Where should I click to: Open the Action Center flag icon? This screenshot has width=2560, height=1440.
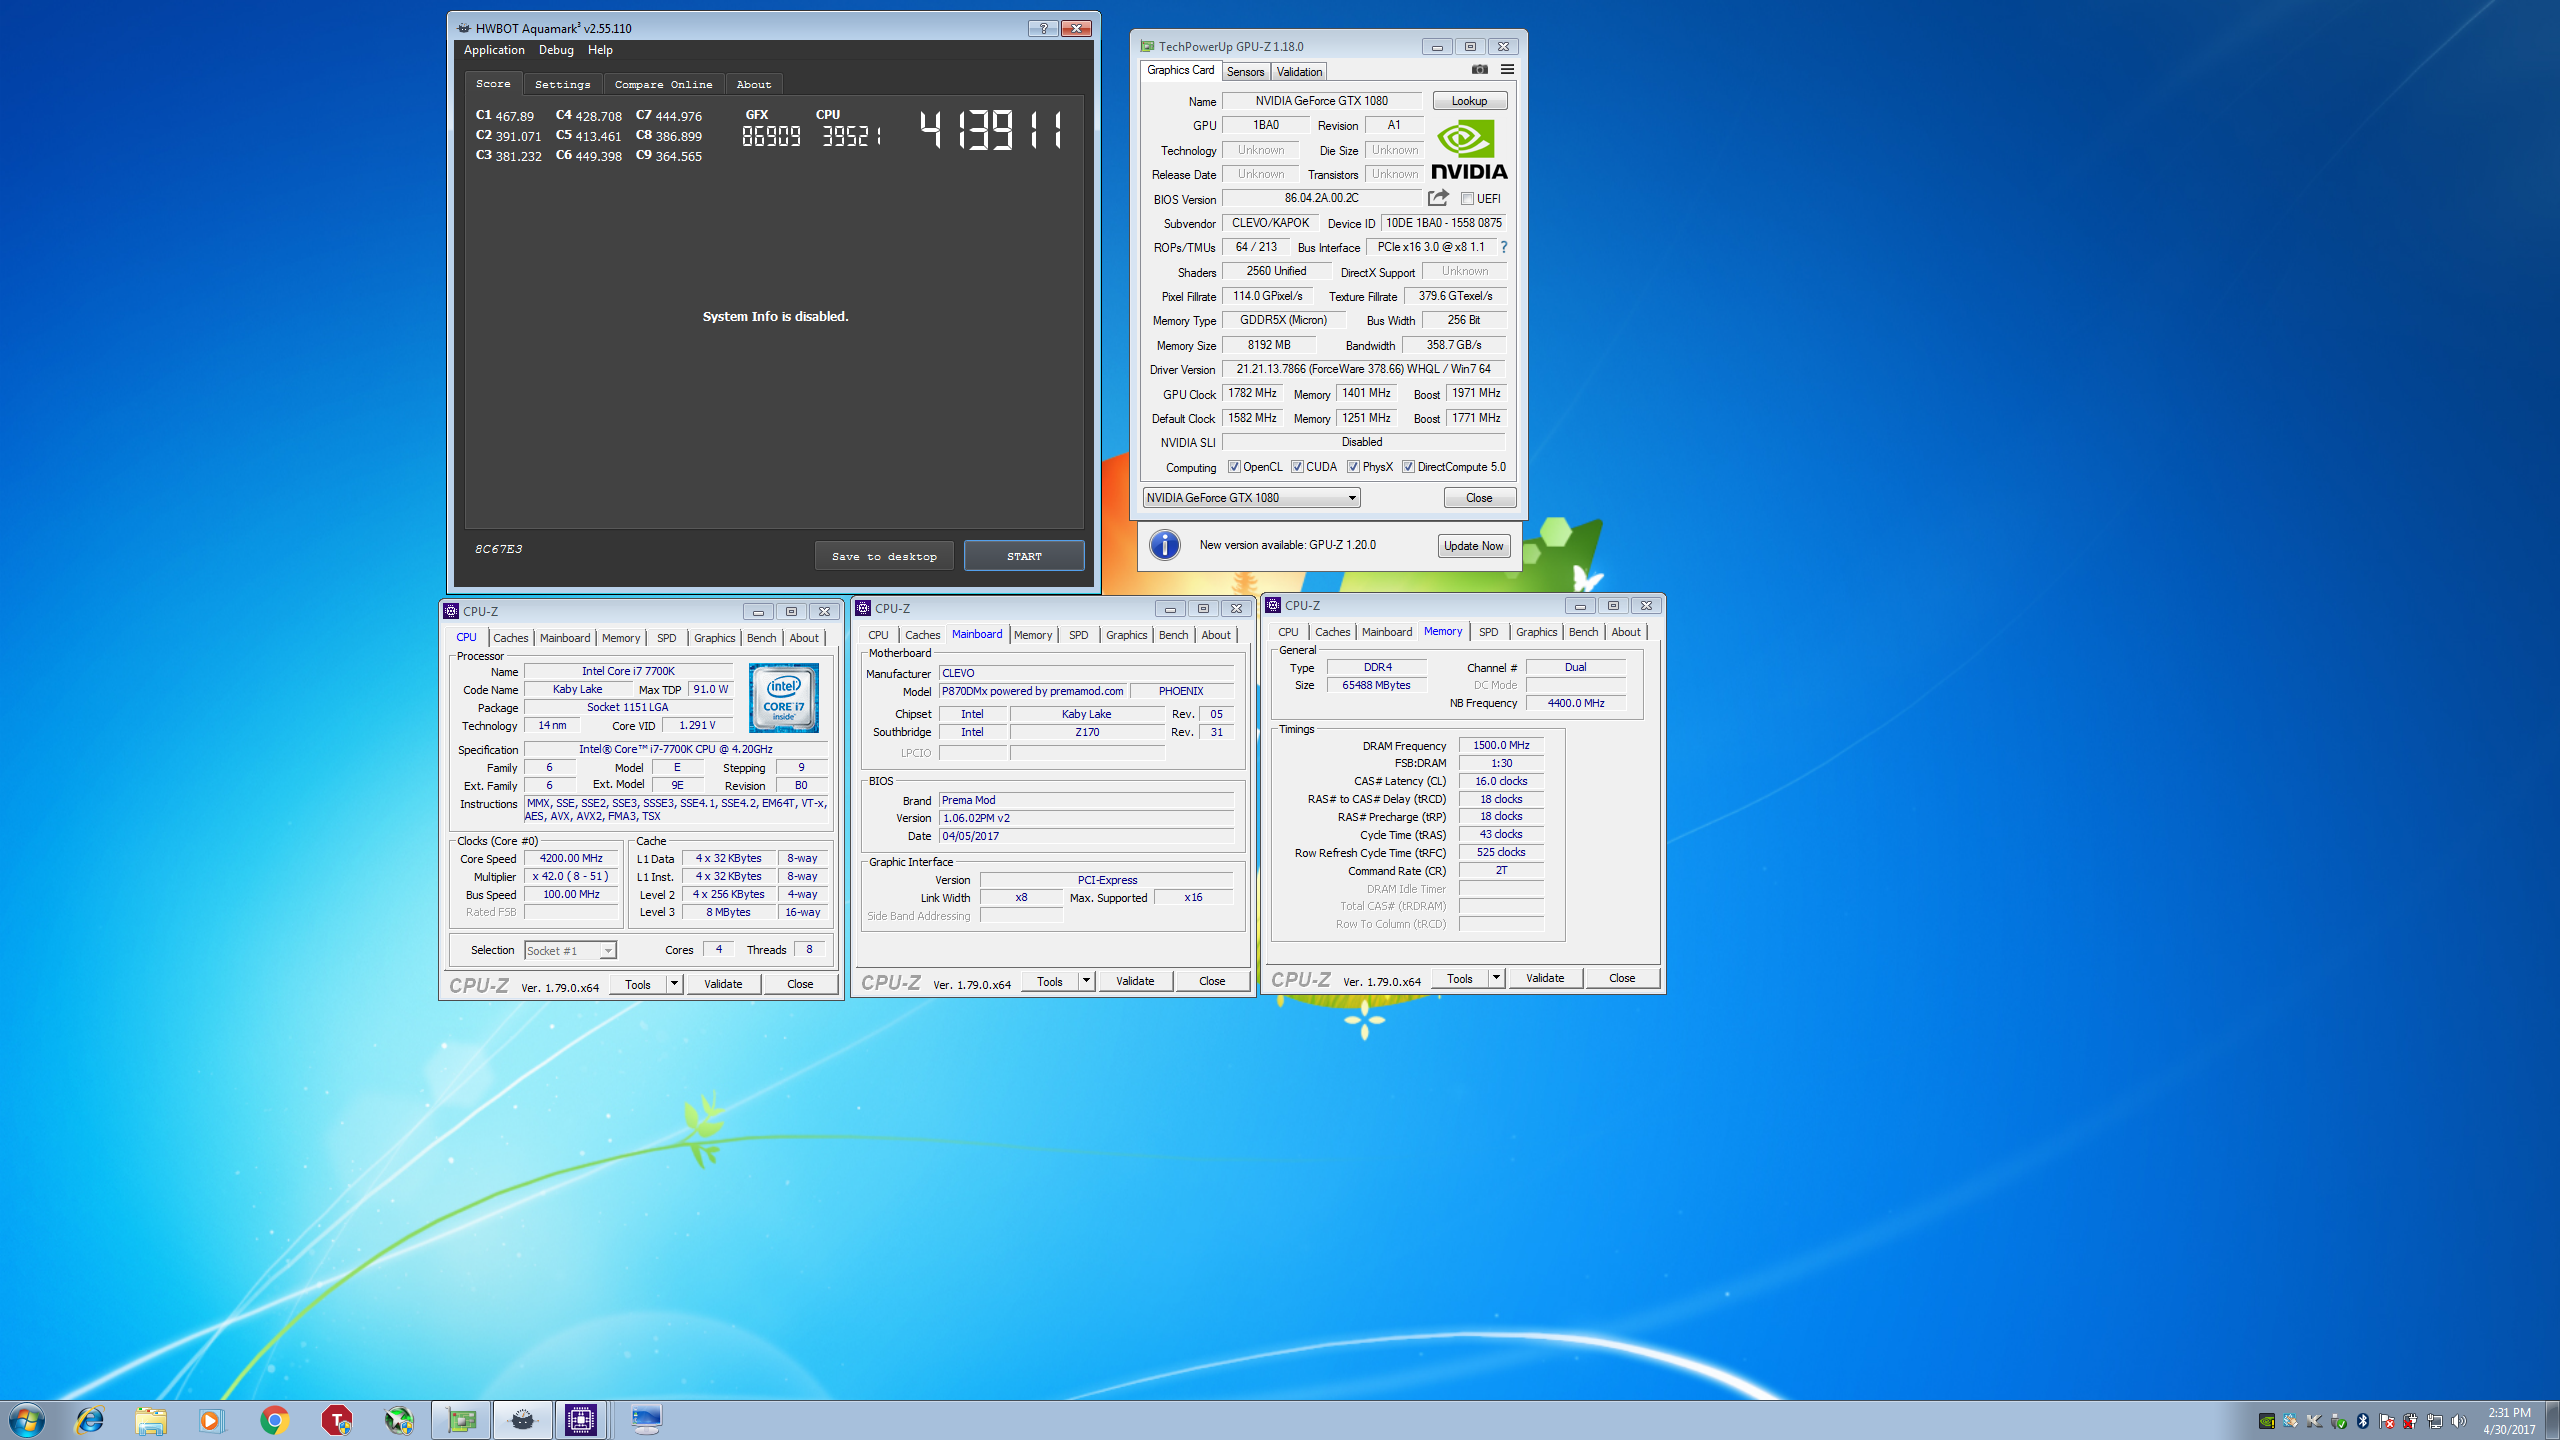pos(2387,1421)
